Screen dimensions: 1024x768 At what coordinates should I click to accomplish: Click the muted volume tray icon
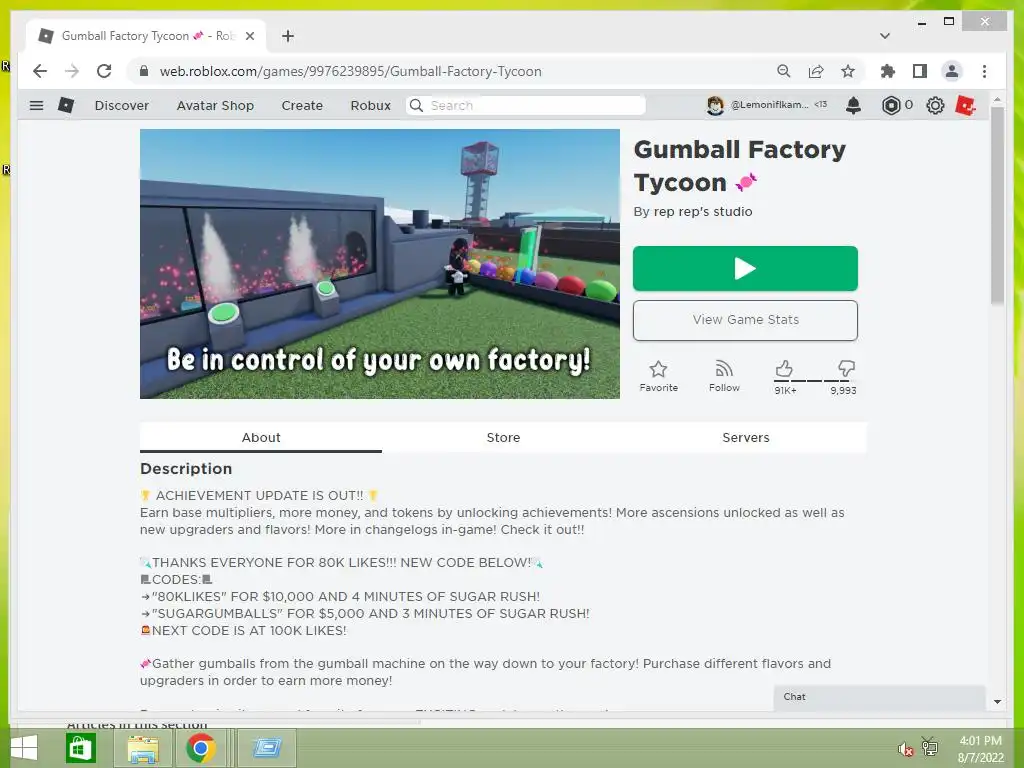[904, 749]
